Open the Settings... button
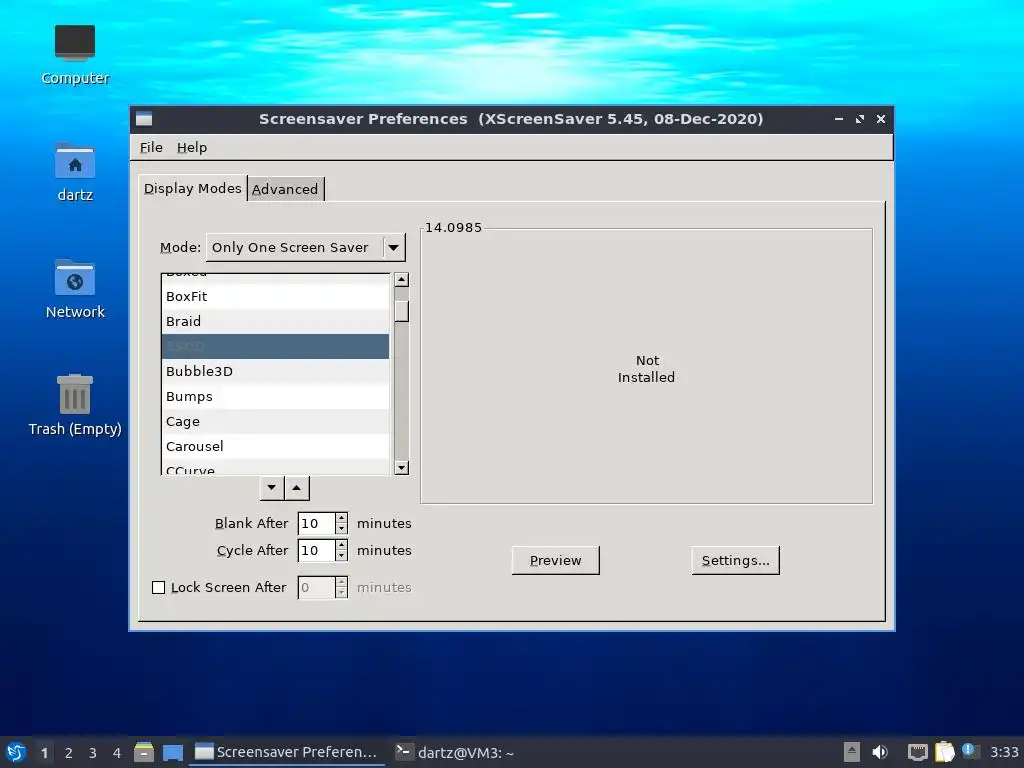 pyautogui.click(x=735, y=561)
